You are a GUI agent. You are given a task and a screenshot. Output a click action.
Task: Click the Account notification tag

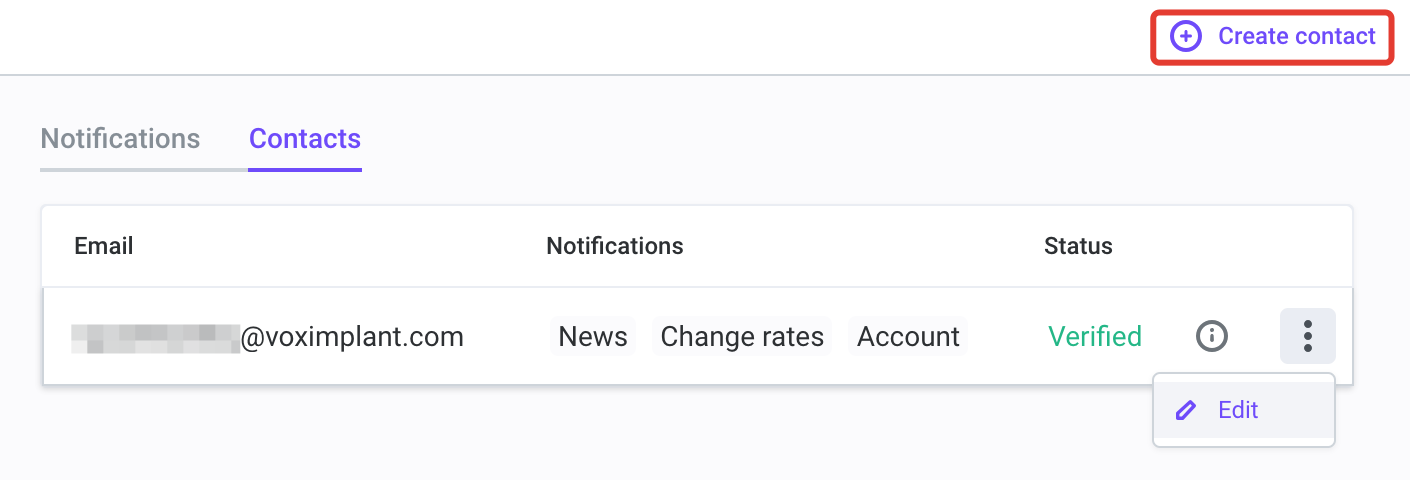[x=909, y=337]
